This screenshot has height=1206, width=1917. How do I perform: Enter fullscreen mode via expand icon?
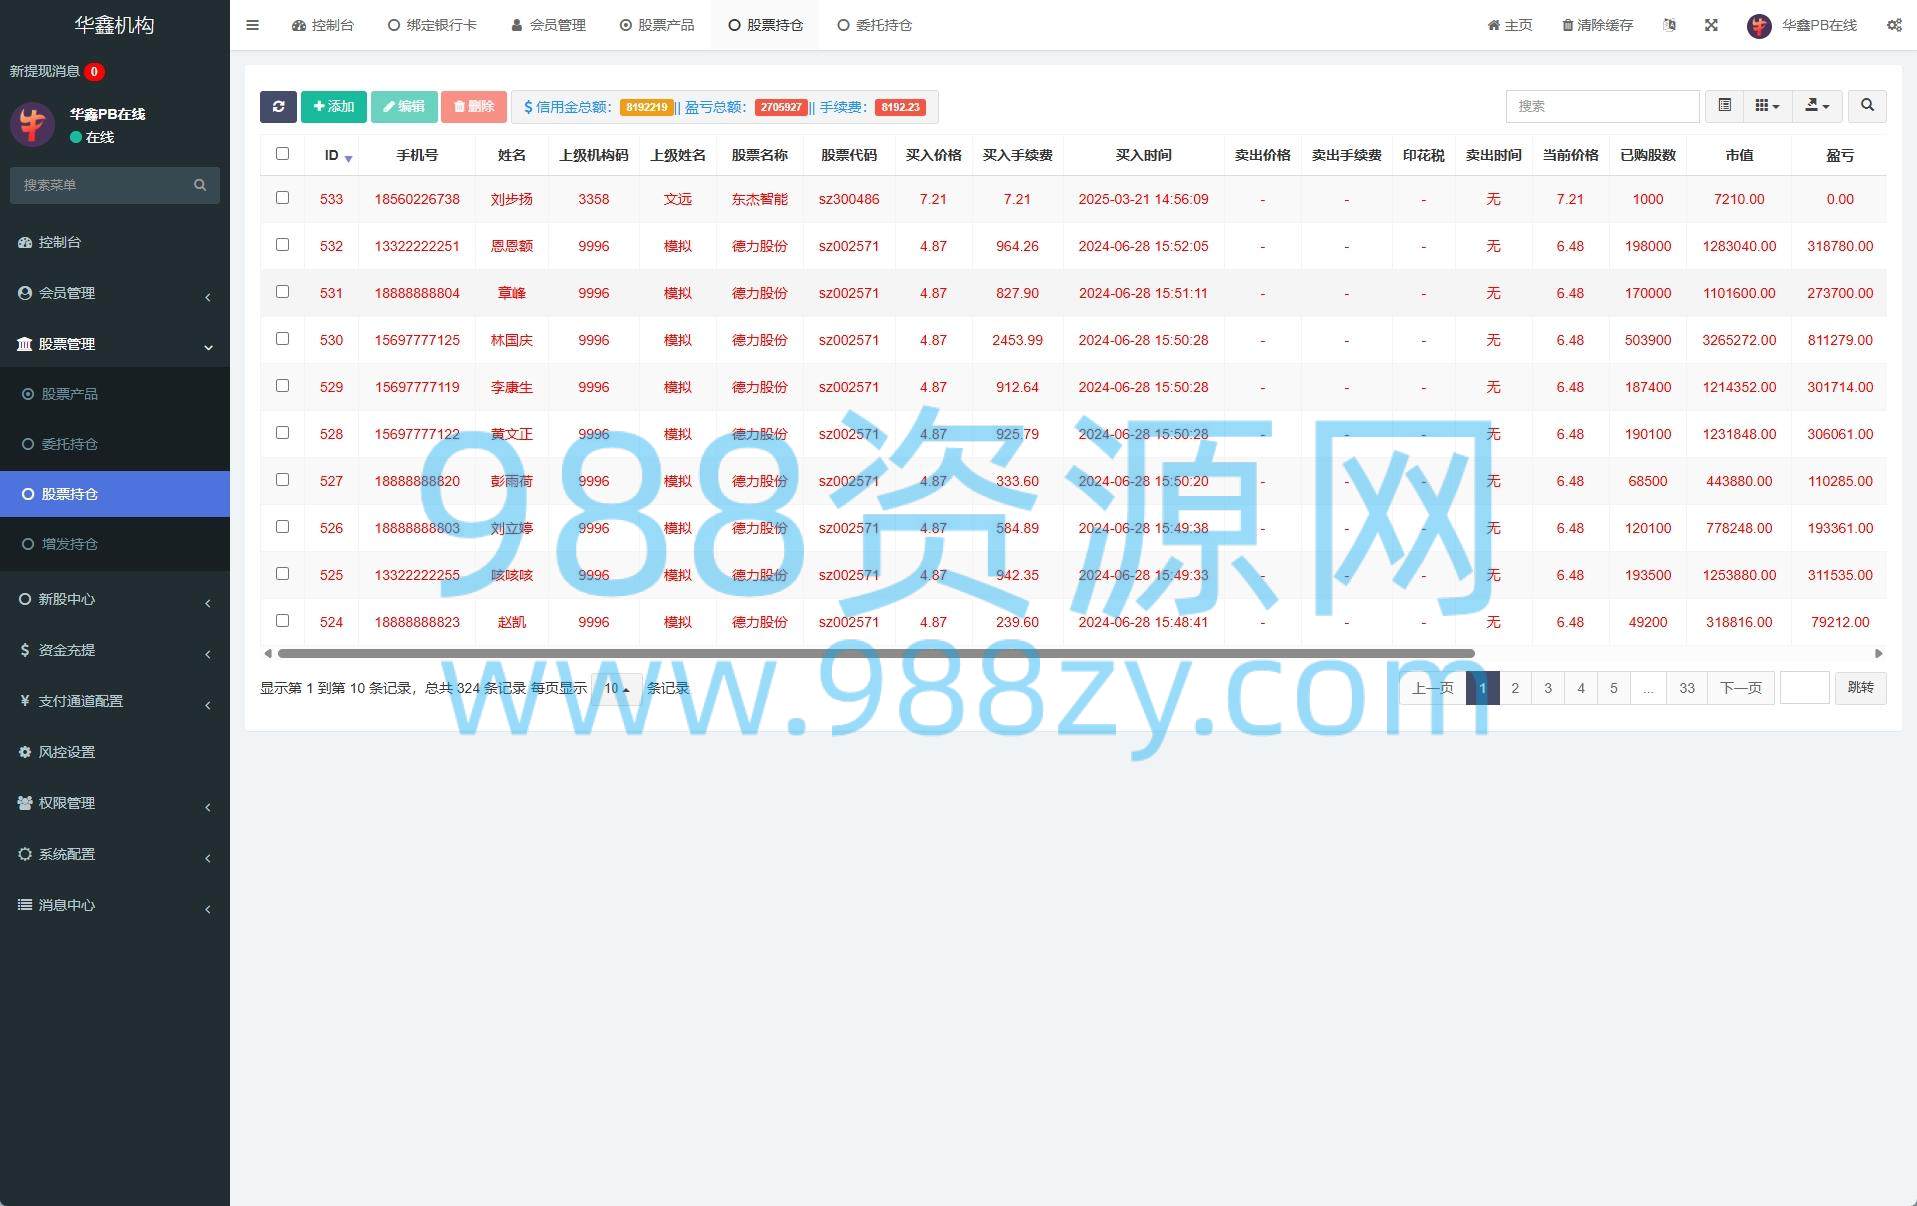pos(1711,25)
